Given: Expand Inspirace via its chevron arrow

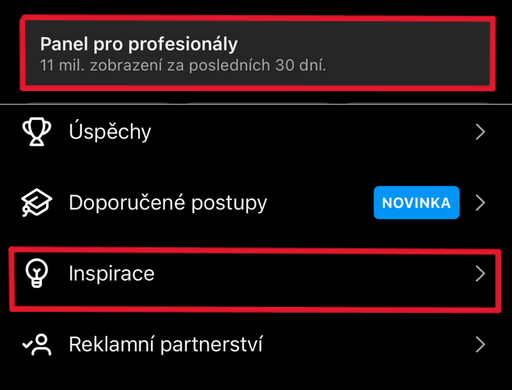Looking at the screenshot, I should coord(480,274).
